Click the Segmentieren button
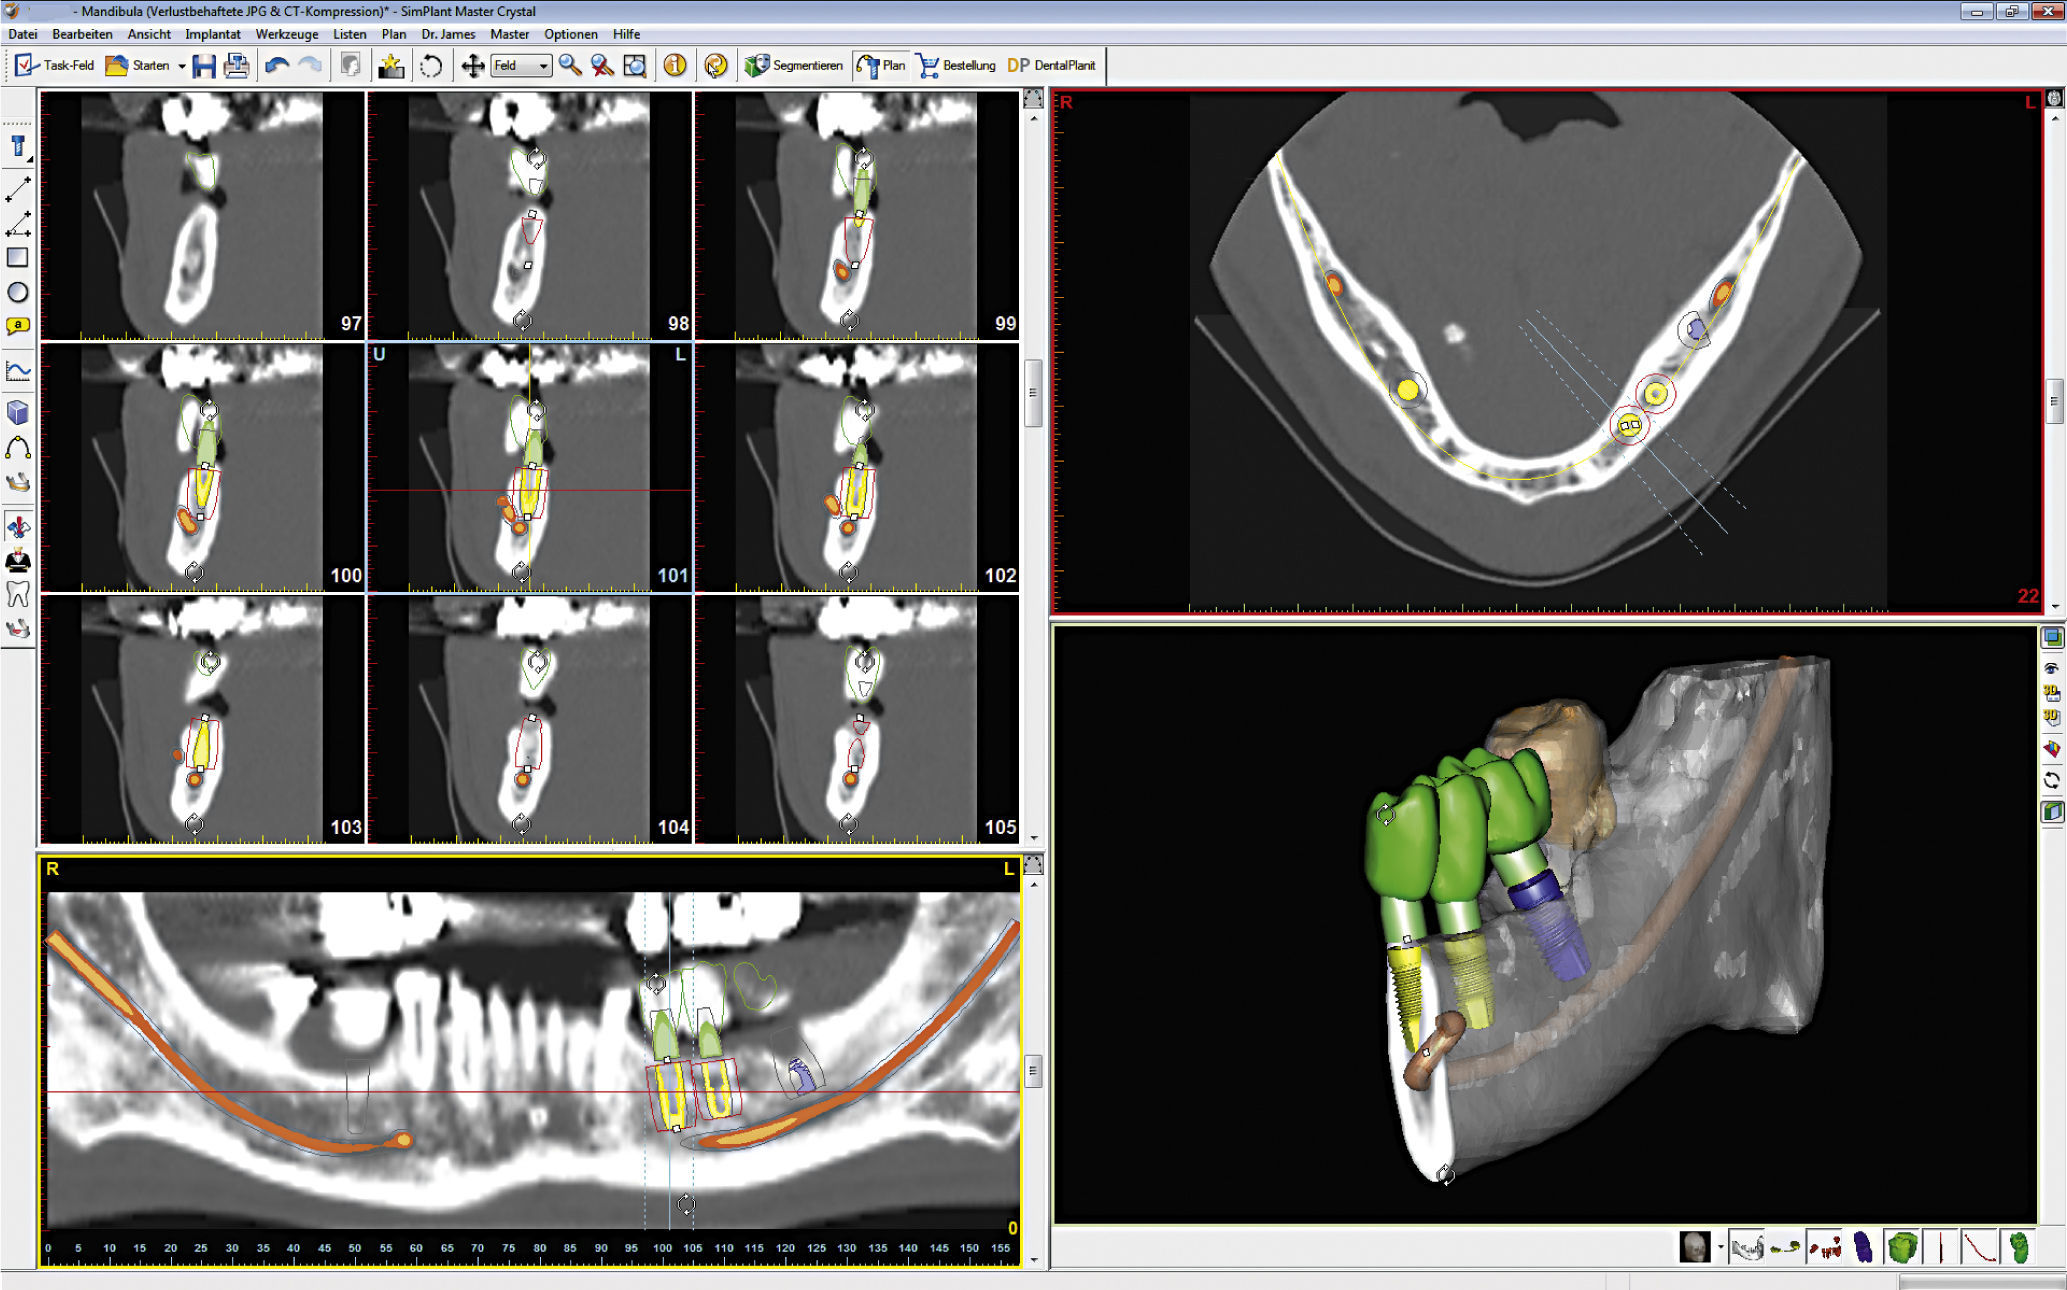Viewport: 2067px width, 1290px height. tap(794, 66)
